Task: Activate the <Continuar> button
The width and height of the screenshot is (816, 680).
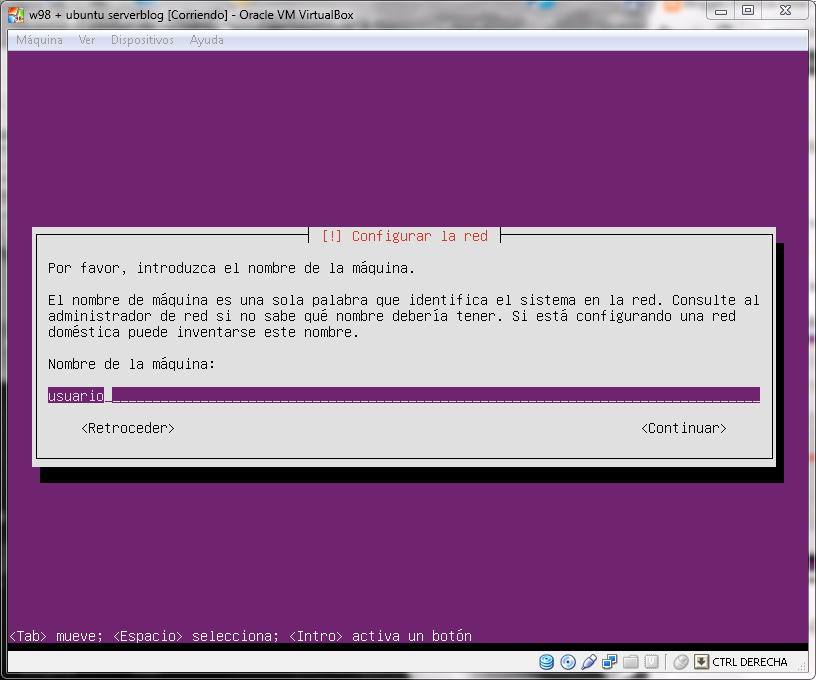Action: point(684,428)
